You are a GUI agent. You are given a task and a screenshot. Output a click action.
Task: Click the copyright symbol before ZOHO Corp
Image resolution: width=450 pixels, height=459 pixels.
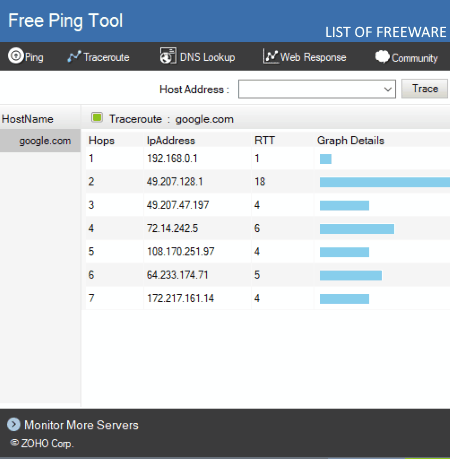(14, 442)
